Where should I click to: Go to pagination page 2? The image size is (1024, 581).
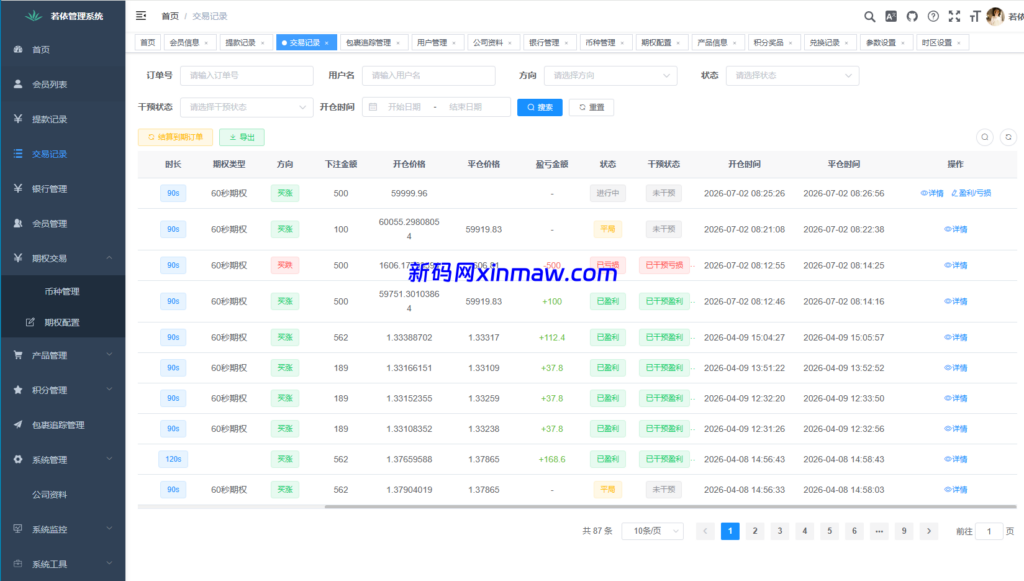pyautogui.click(x=755, y=531)
